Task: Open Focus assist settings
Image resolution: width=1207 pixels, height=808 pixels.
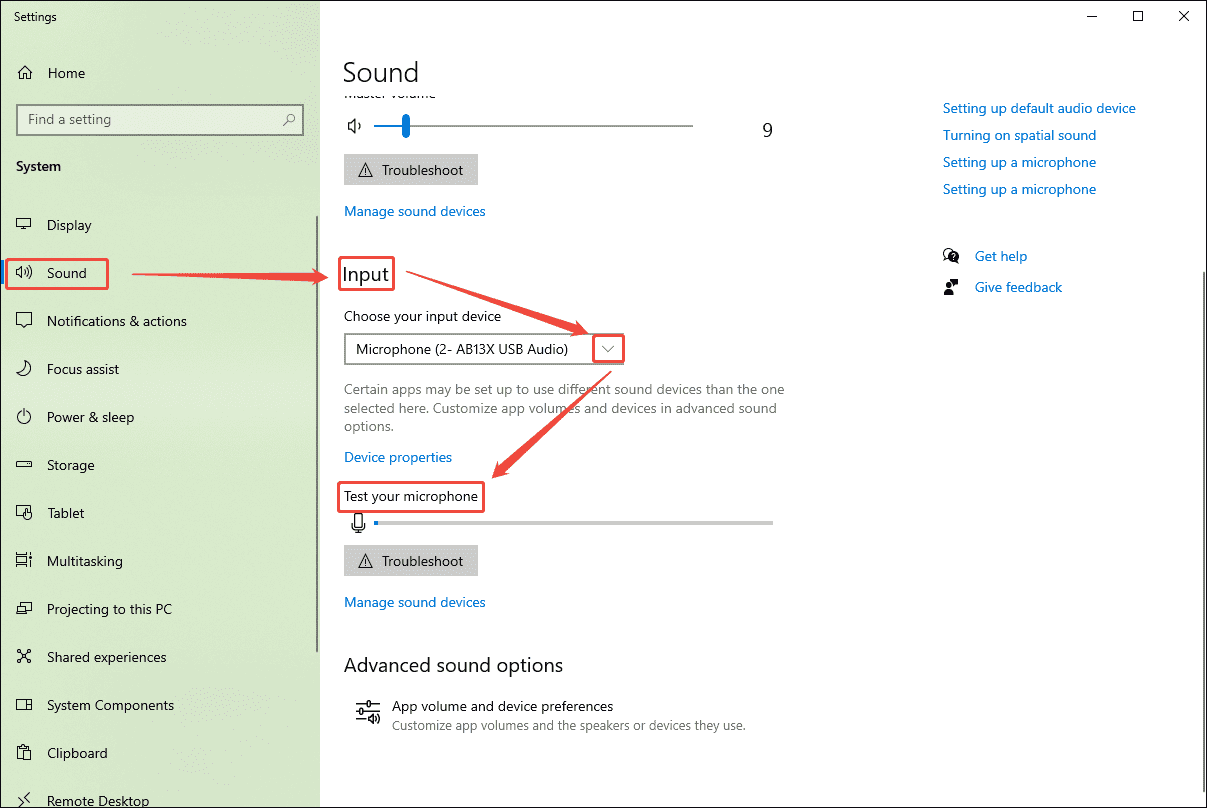Action: (x=25, y=368)
